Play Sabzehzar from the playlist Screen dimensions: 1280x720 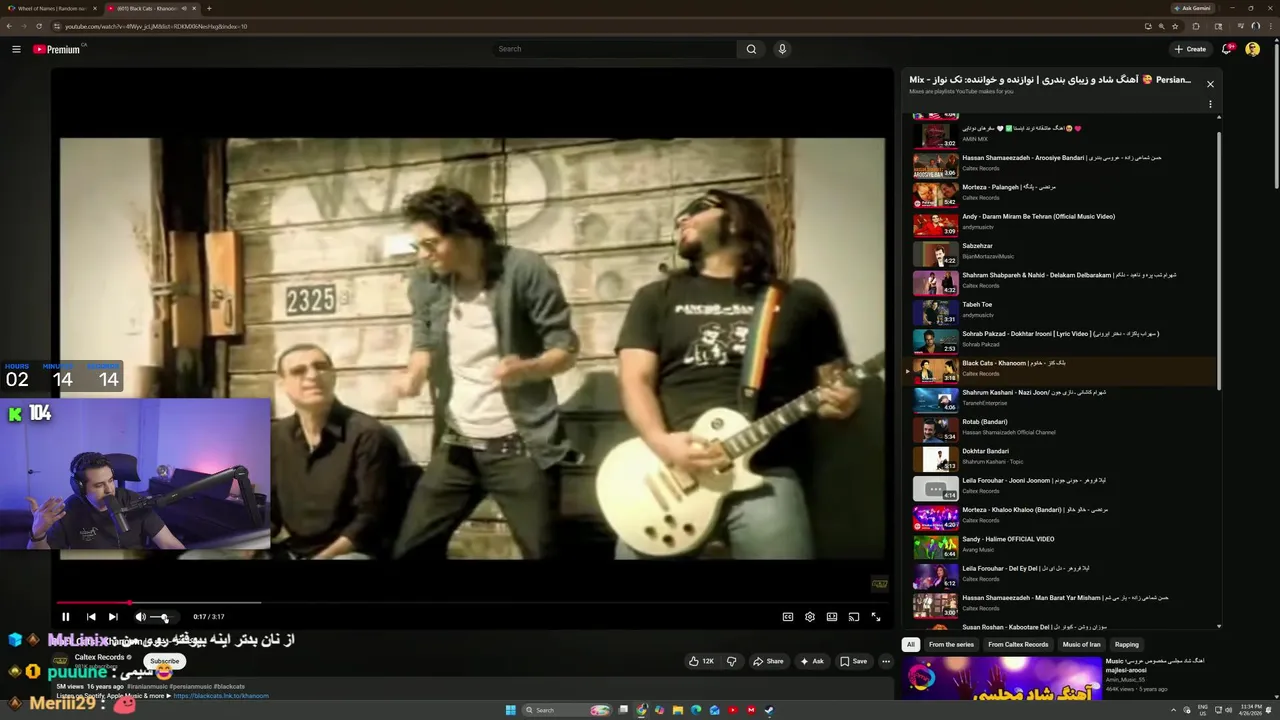[1060, 252]
